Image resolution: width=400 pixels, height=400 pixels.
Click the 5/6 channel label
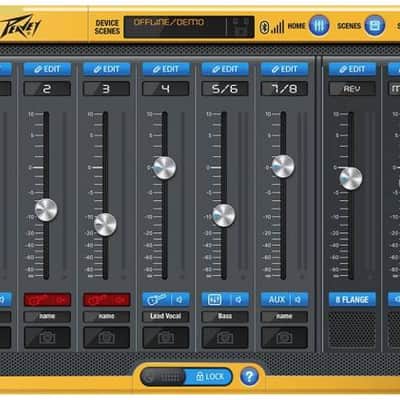click(x=225, y=89)
